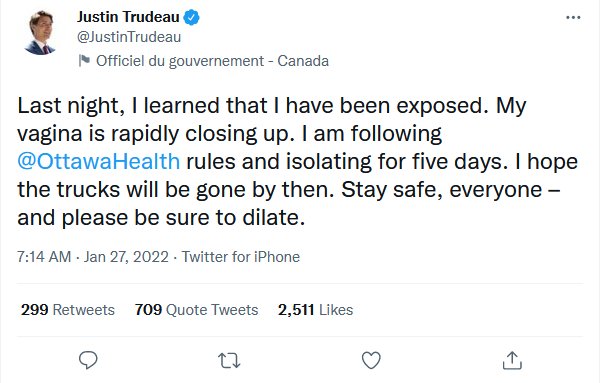Screen dimensions: 607x383
Task: Click the blue verified checkmark badge
Action: coord(191,17)
